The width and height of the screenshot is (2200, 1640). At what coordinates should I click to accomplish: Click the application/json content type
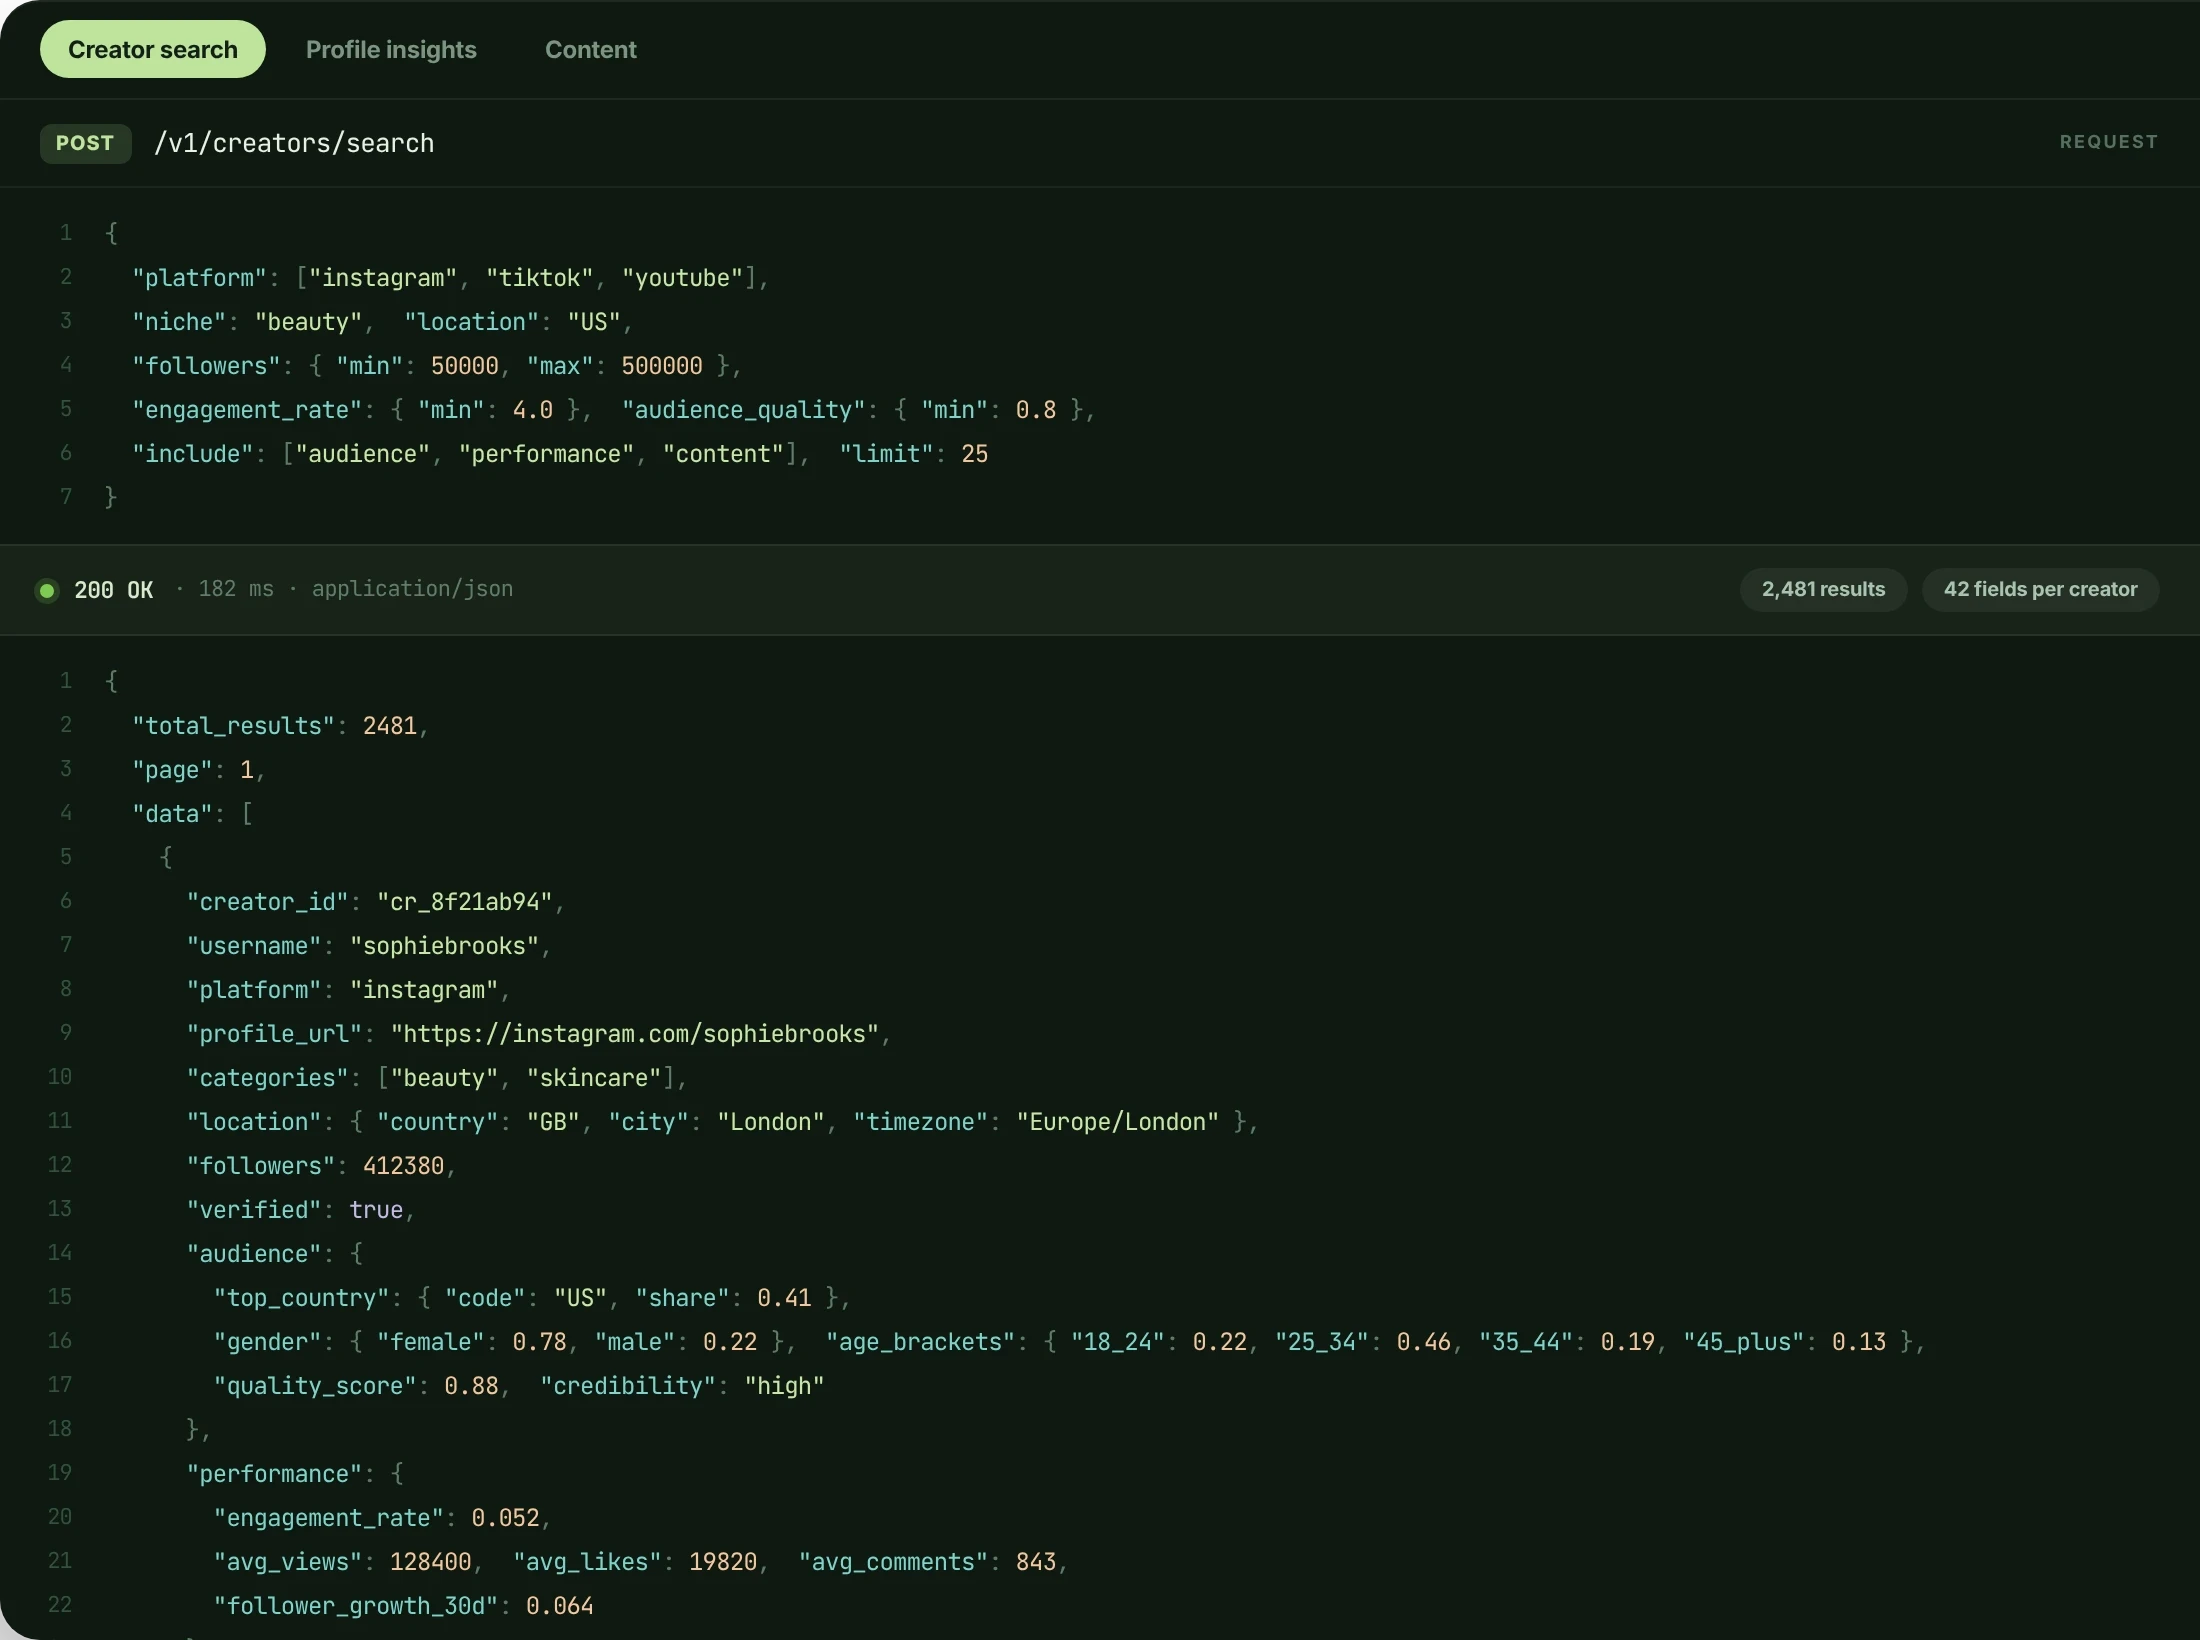click(412, 589)
